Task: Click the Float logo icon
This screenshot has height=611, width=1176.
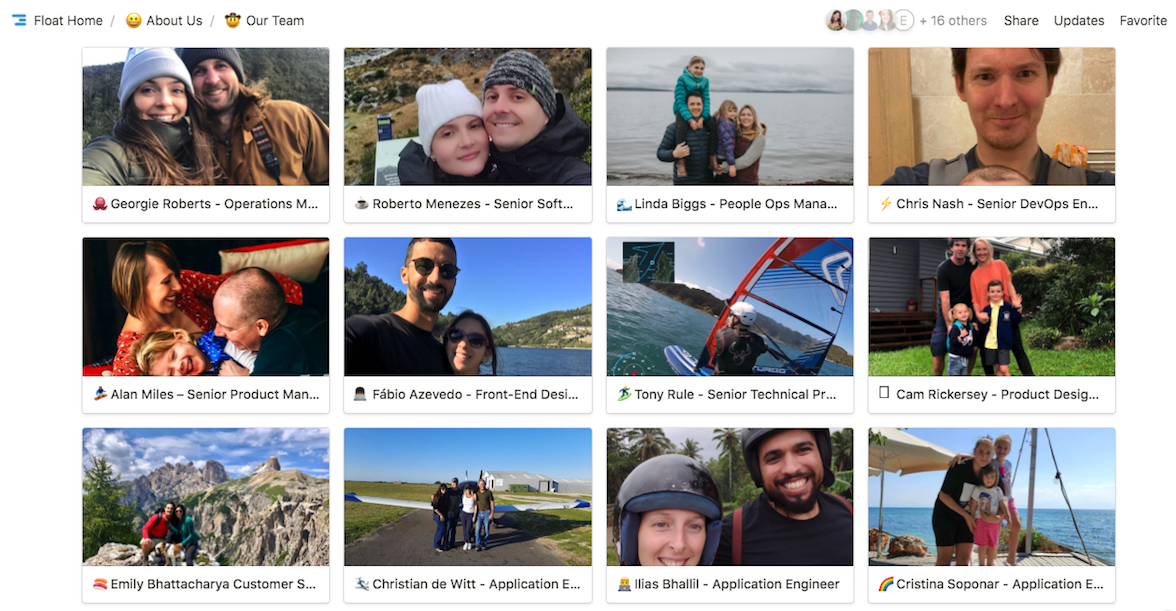Action: point(19,20)
